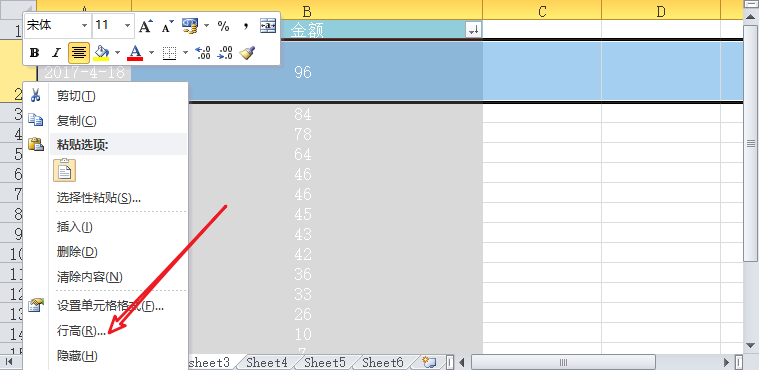Switch to the Sheet5 tab
The image size is (759, 370).
[325, 362]
